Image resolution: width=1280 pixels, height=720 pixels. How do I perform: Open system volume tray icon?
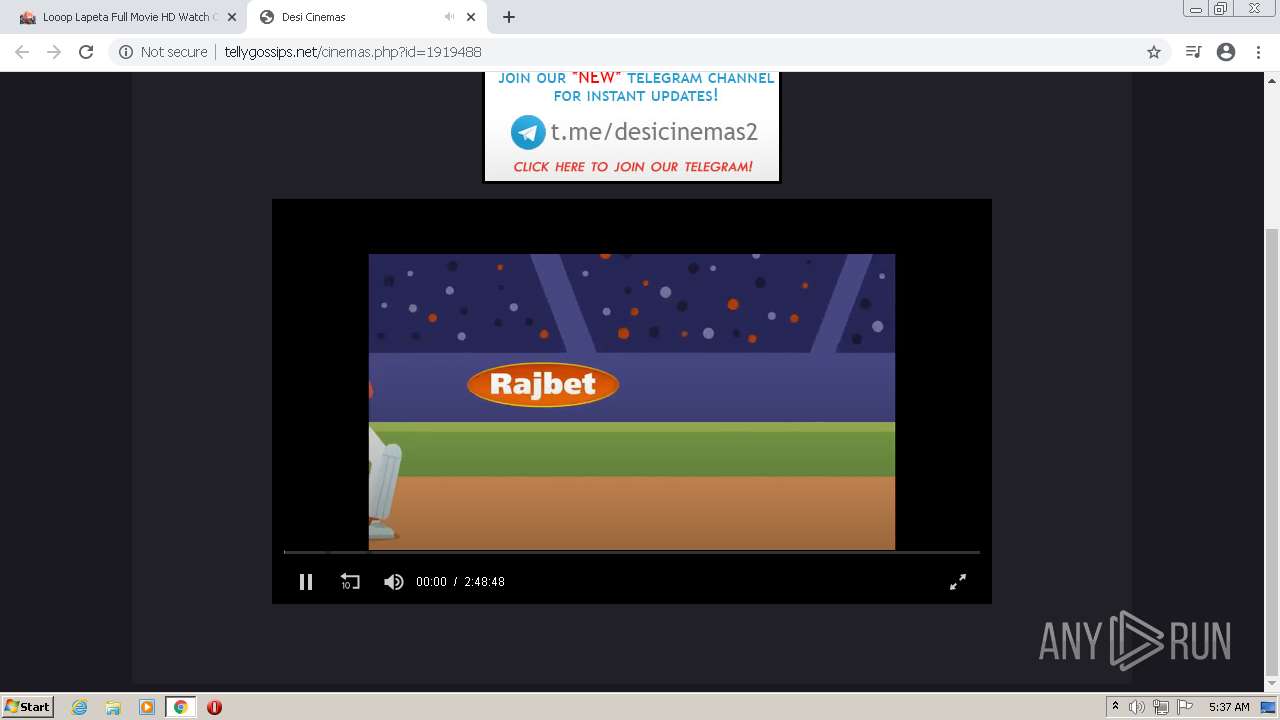(x=1137, y=707)
